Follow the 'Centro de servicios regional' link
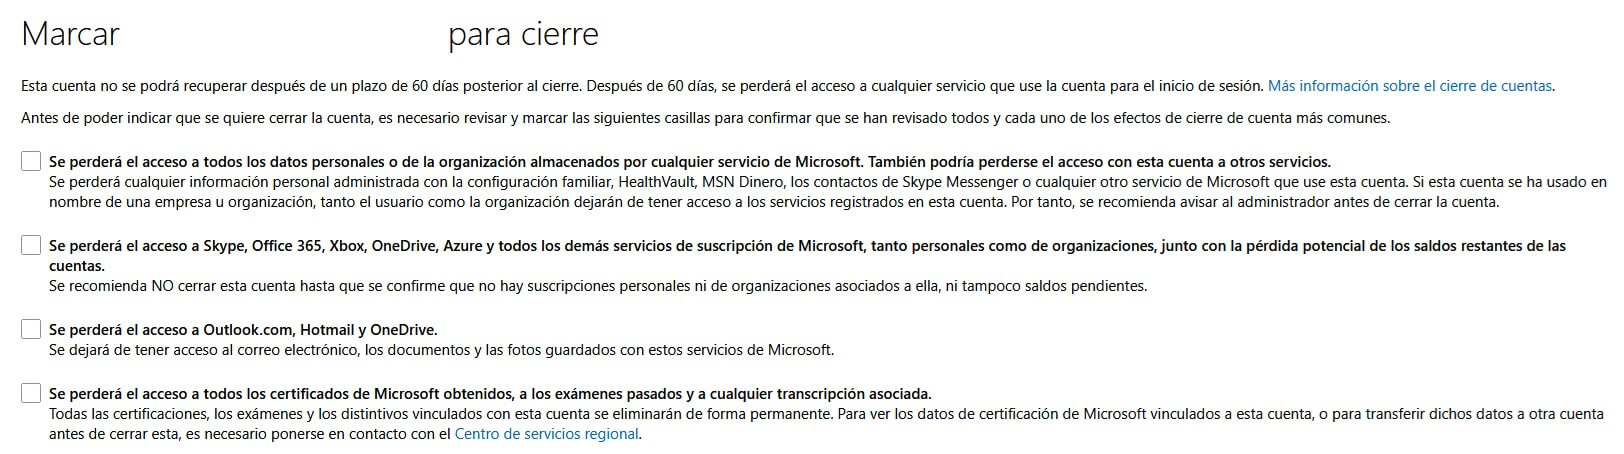 click(x=546, y=434)
